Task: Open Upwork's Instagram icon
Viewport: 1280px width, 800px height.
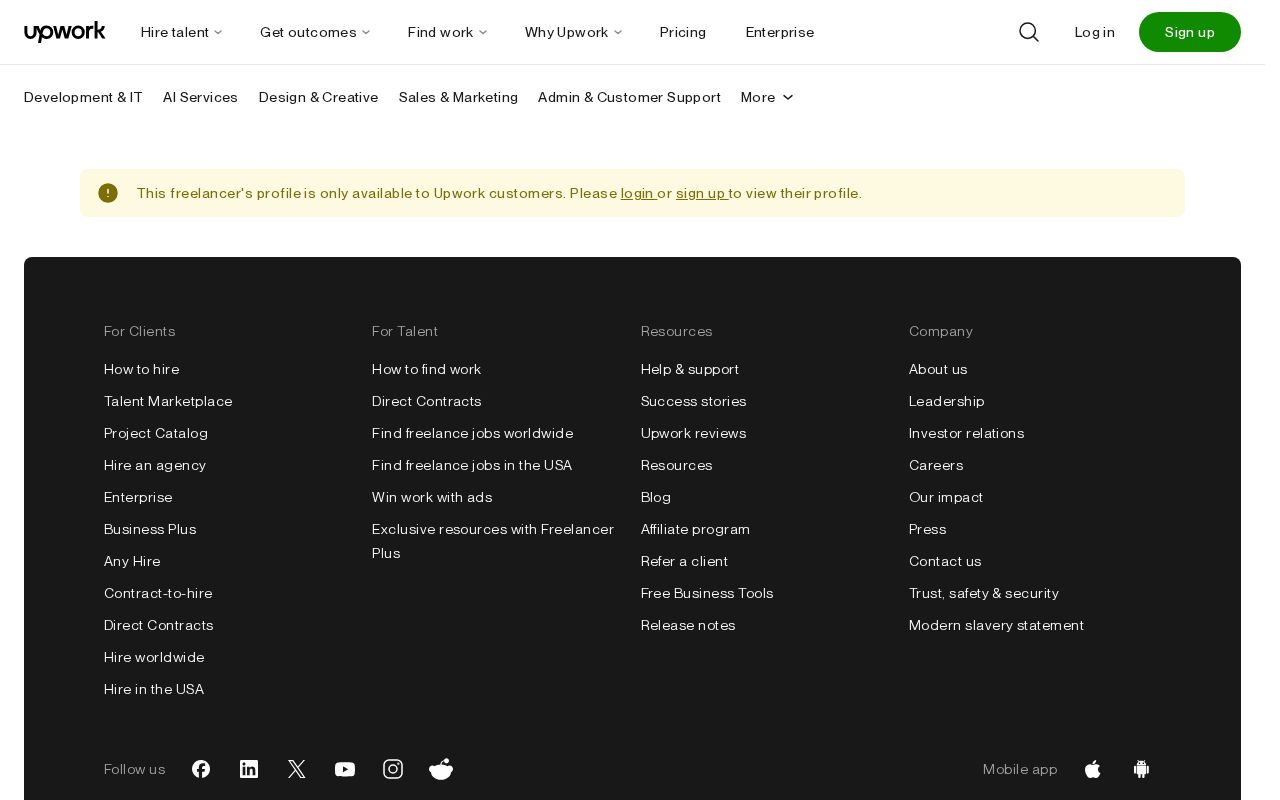Action: (393, 769)
